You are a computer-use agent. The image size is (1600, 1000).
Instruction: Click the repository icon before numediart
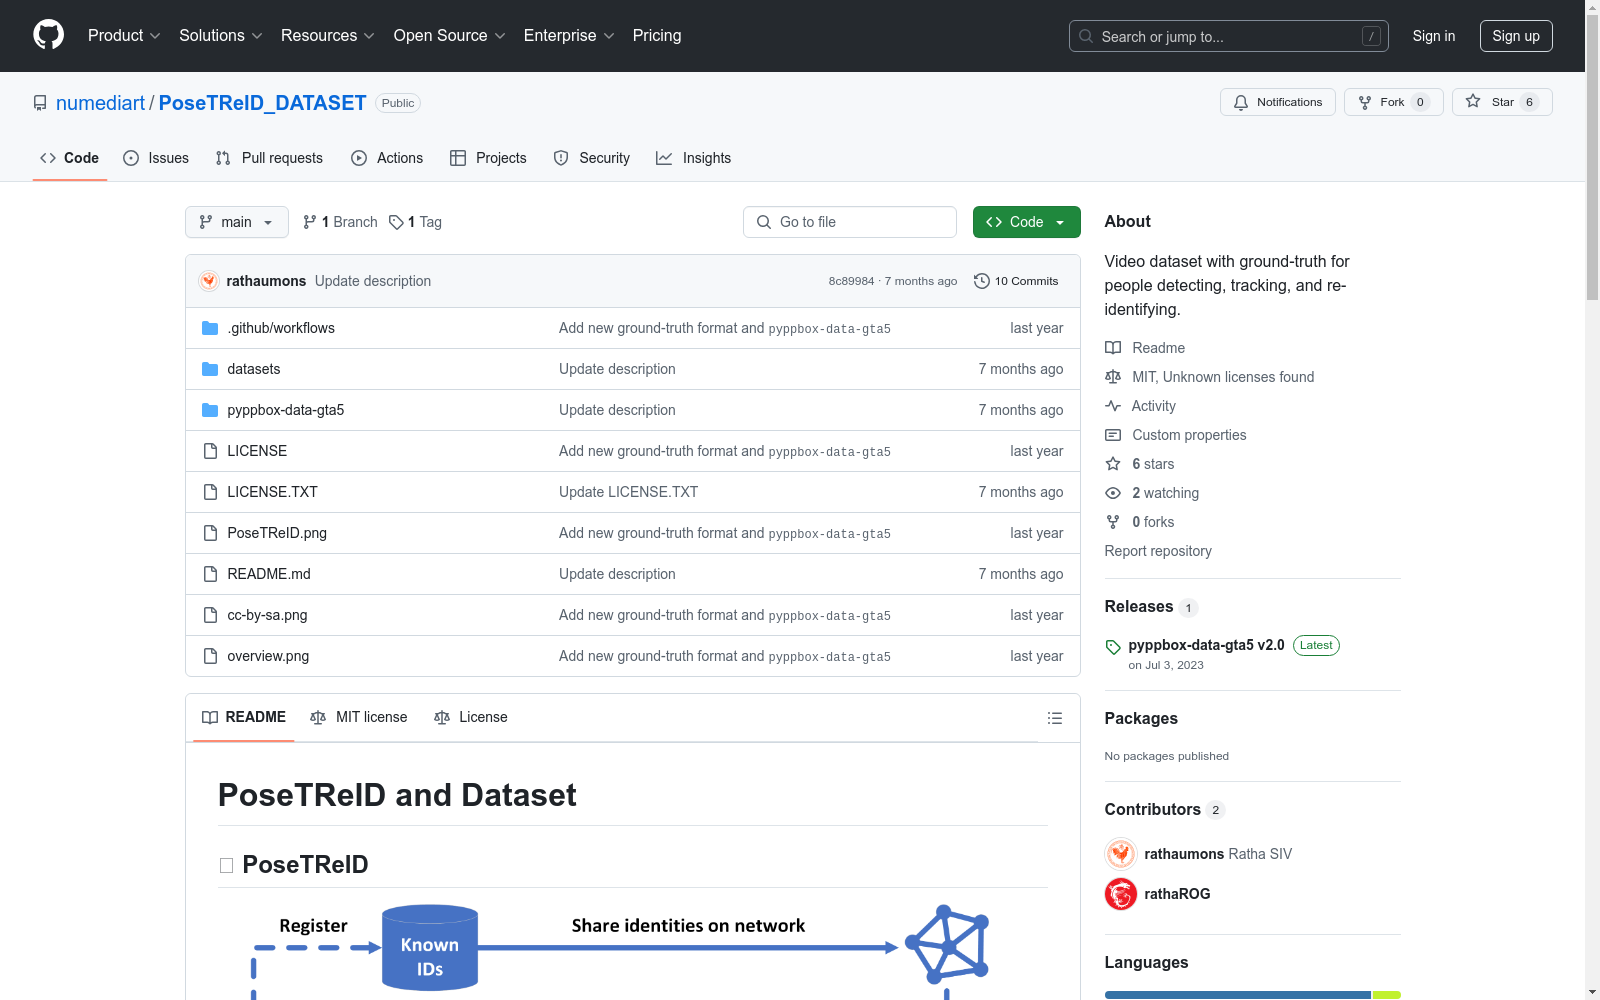tap(40, 103)
